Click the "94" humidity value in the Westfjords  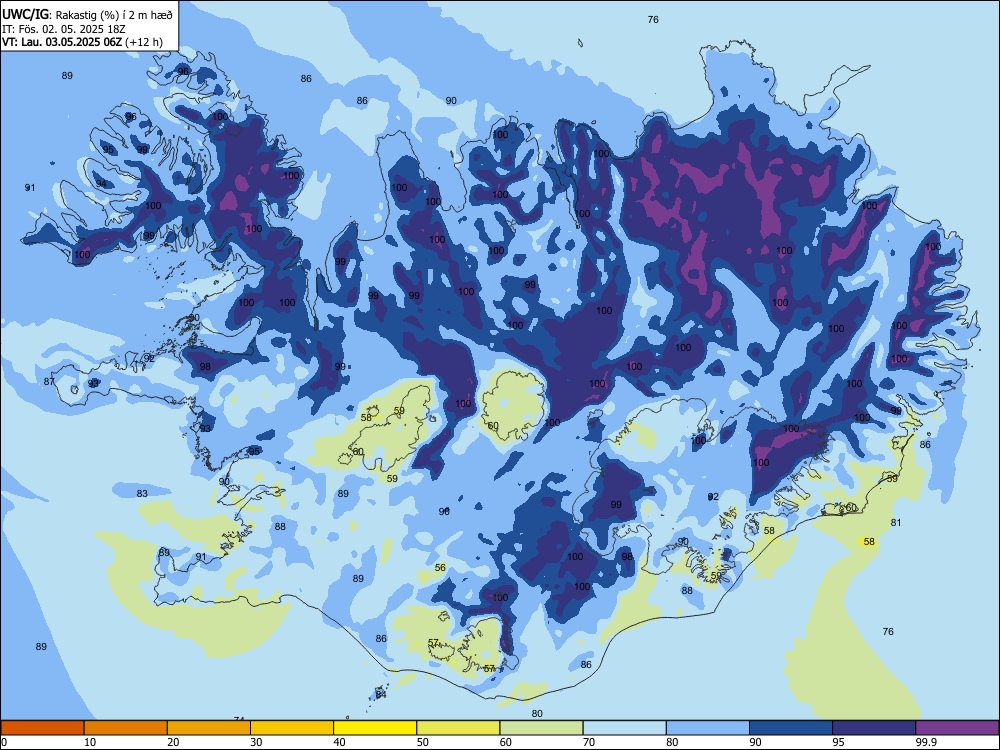click(x=101, y=184)
